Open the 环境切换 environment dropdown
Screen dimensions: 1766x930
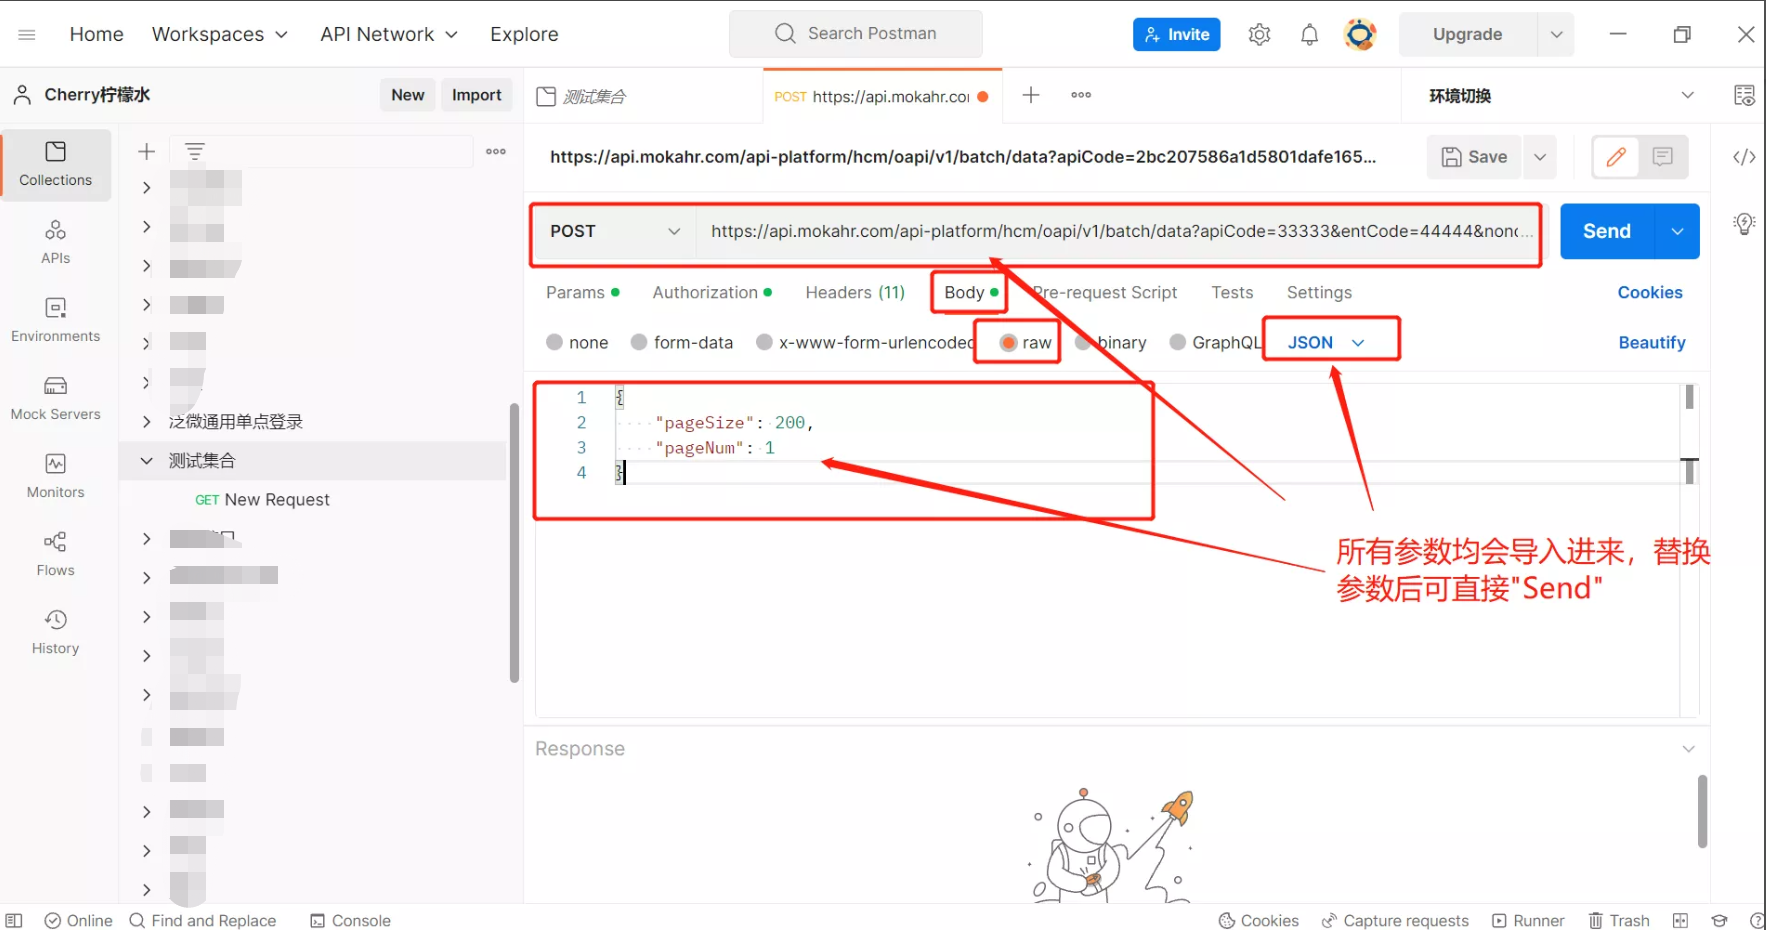[1560, 95]
